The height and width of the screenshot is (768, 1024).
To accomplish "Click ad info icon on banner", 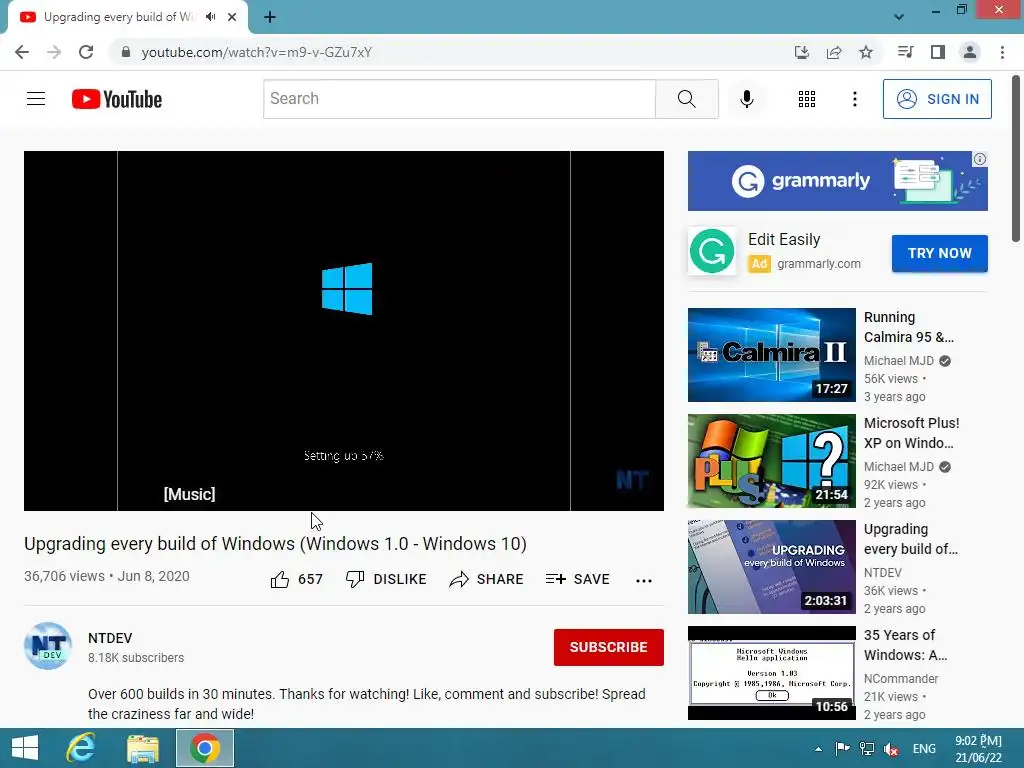I will (980, 159).
